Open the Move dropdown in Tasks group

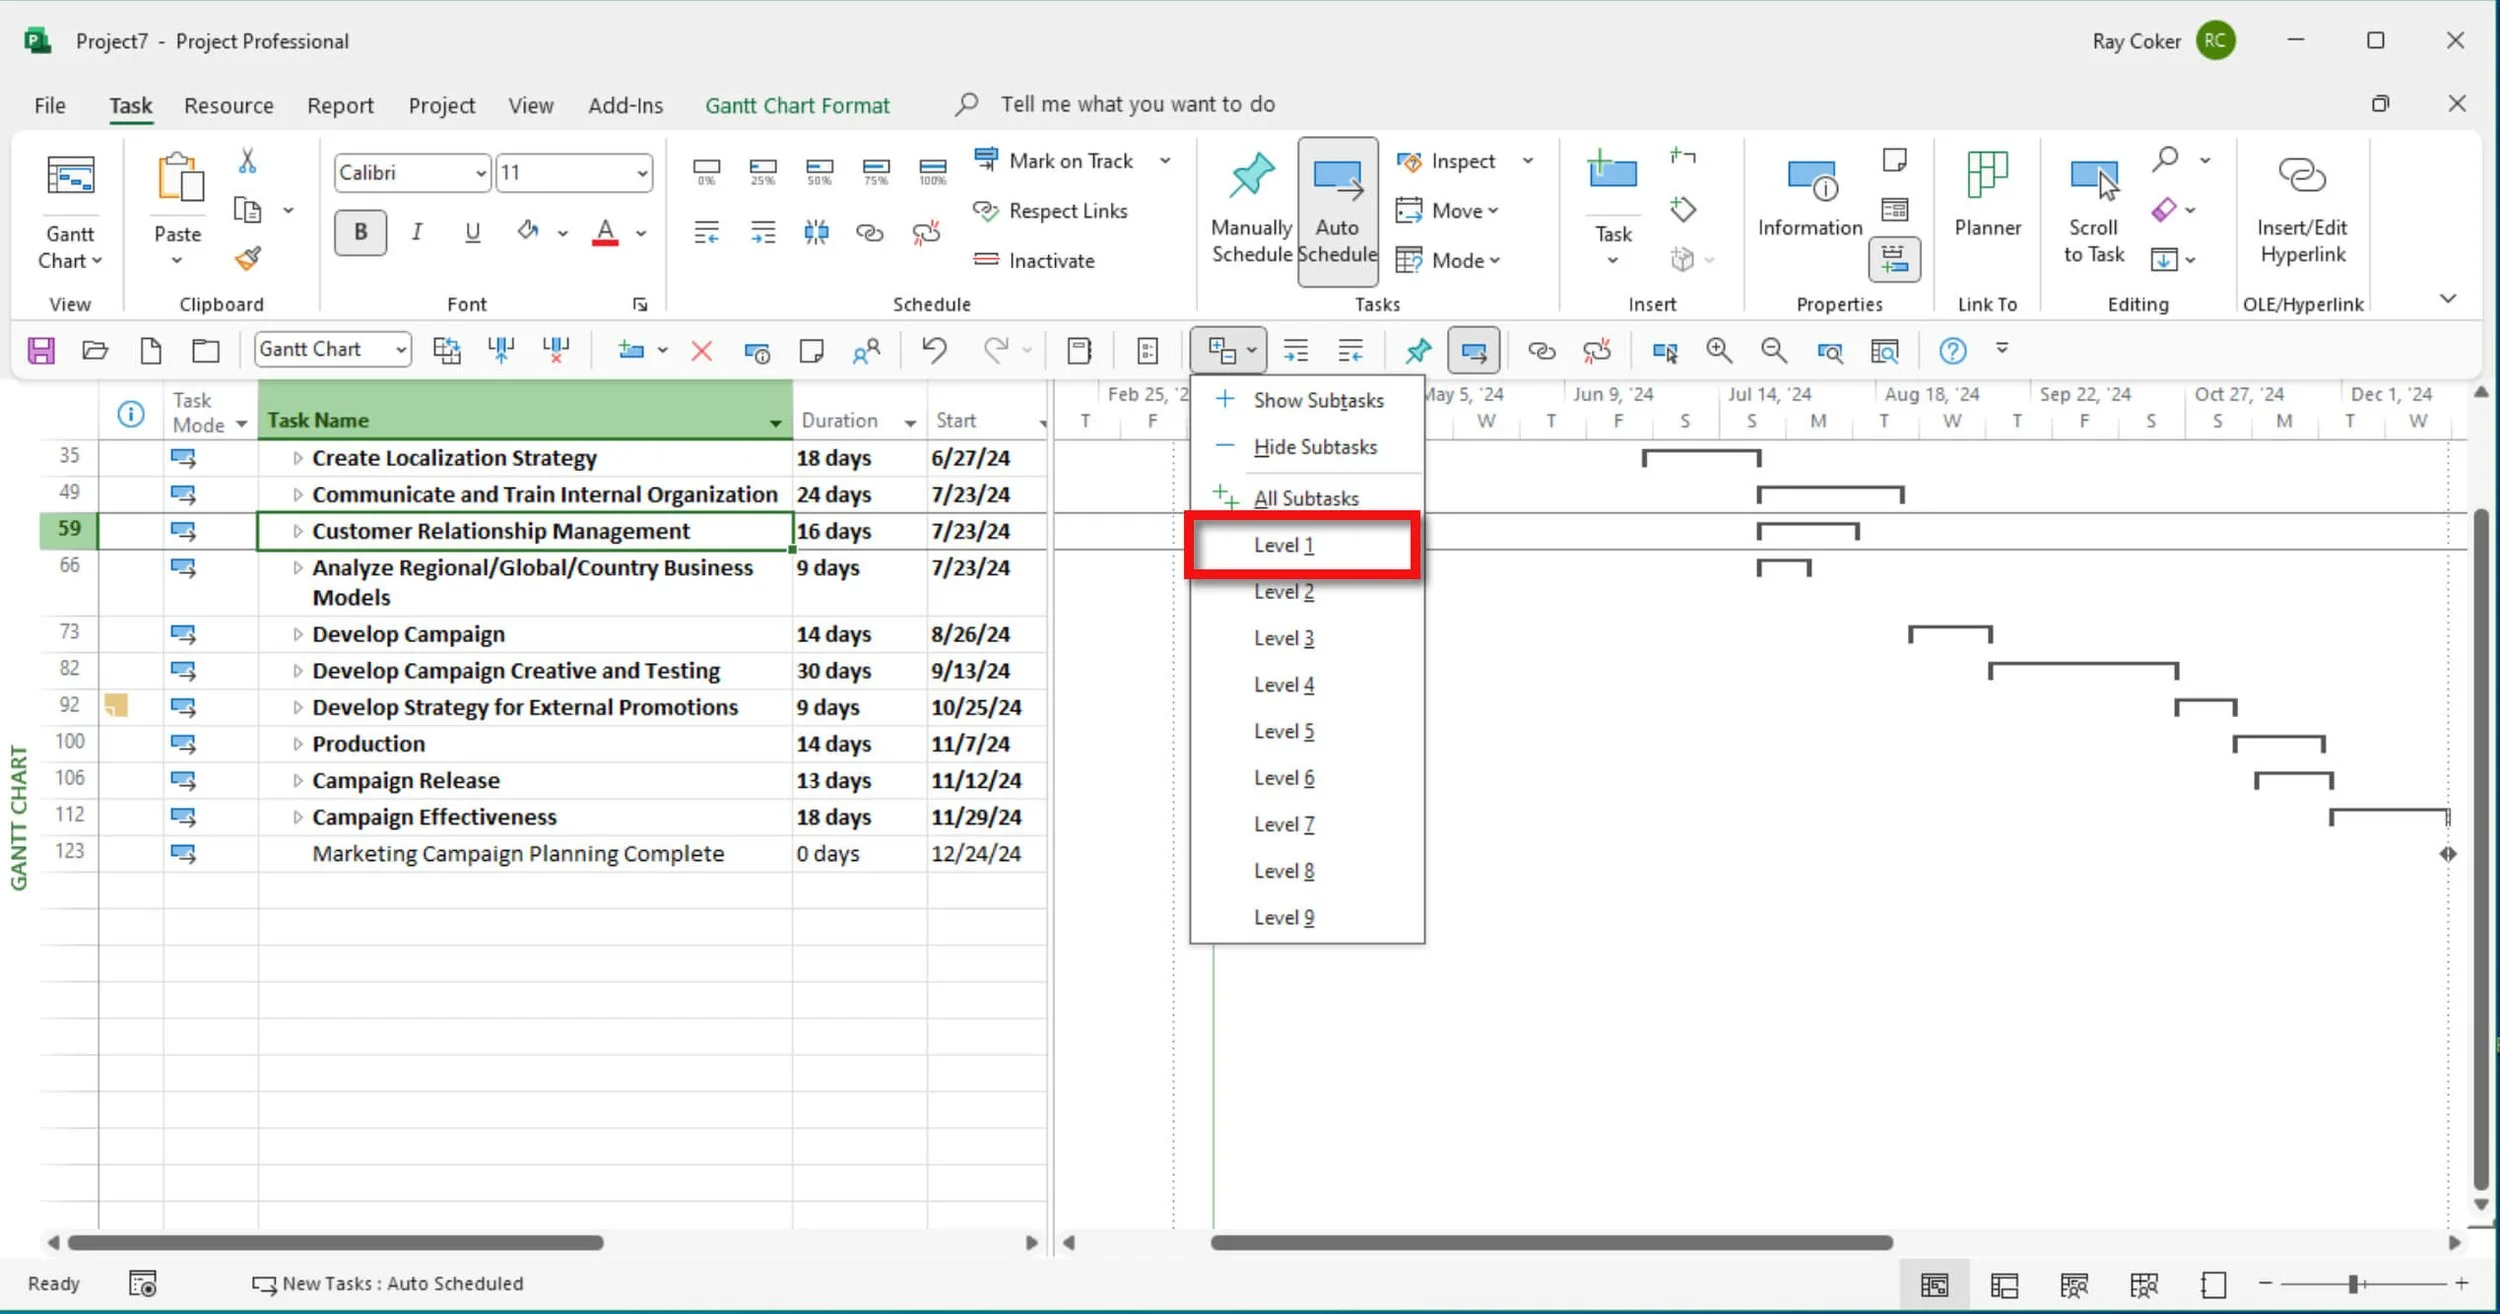pyautogui.click(x=1447, y=211)
